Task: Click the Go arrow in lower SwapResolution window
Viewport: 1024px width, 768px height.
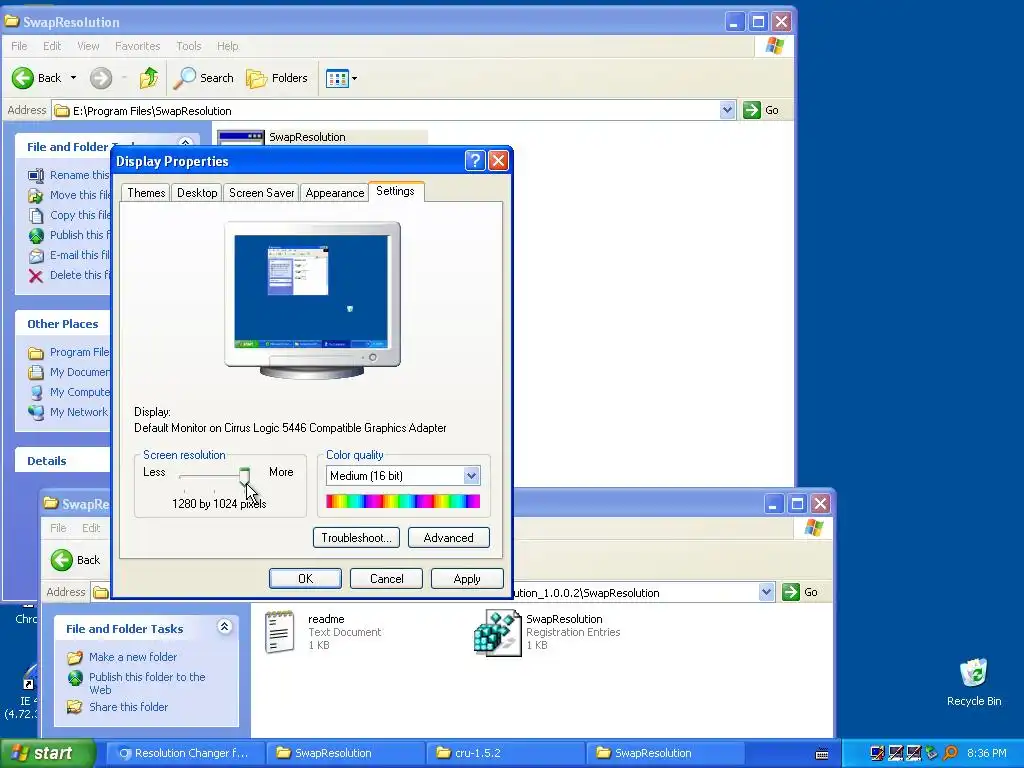Action: point(791,592)
